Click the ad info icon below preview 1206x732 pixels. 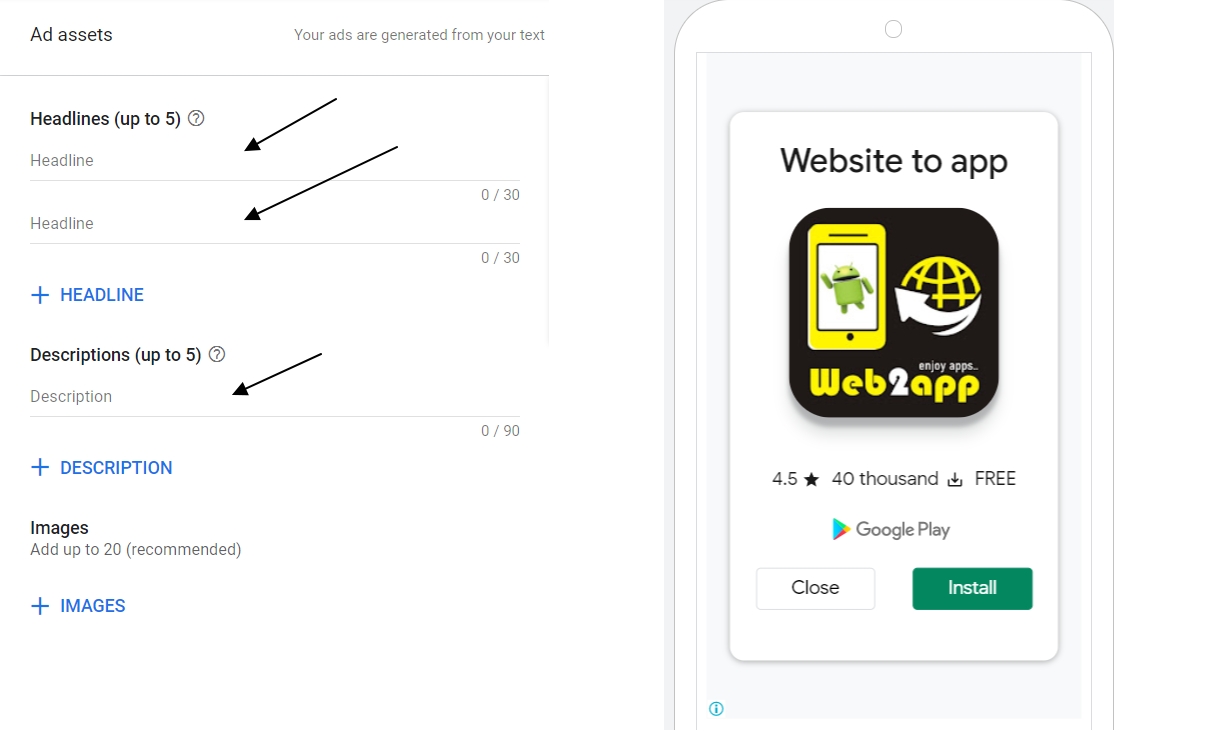(716, 709)
